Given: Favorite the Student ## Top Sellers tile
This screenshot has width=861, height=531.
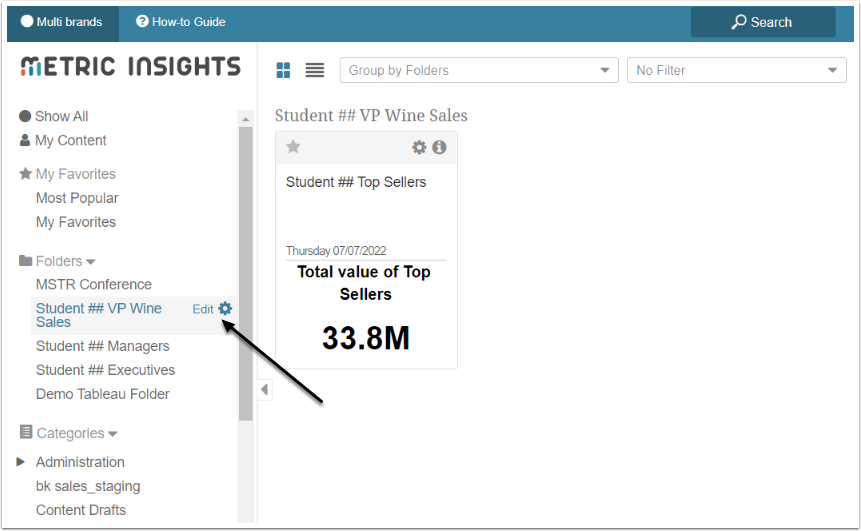Looking at the screenshot, I should (x=293, y=147).
